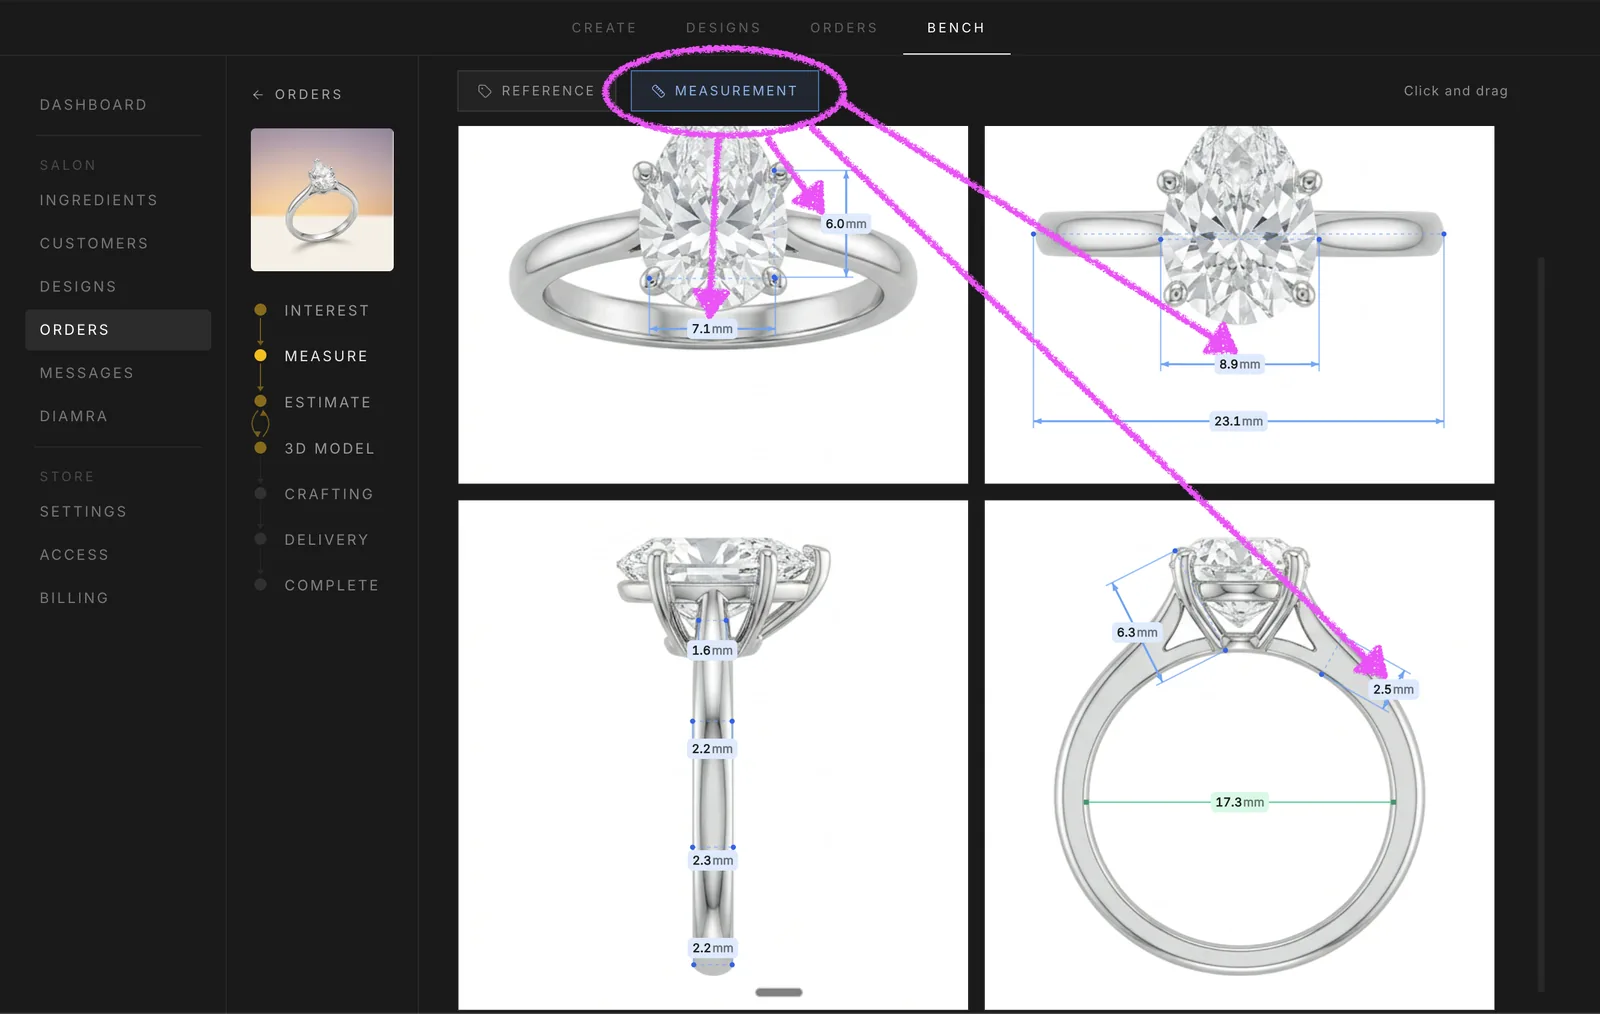Click the horizontal drag handle below side view

tap(779, 992)
